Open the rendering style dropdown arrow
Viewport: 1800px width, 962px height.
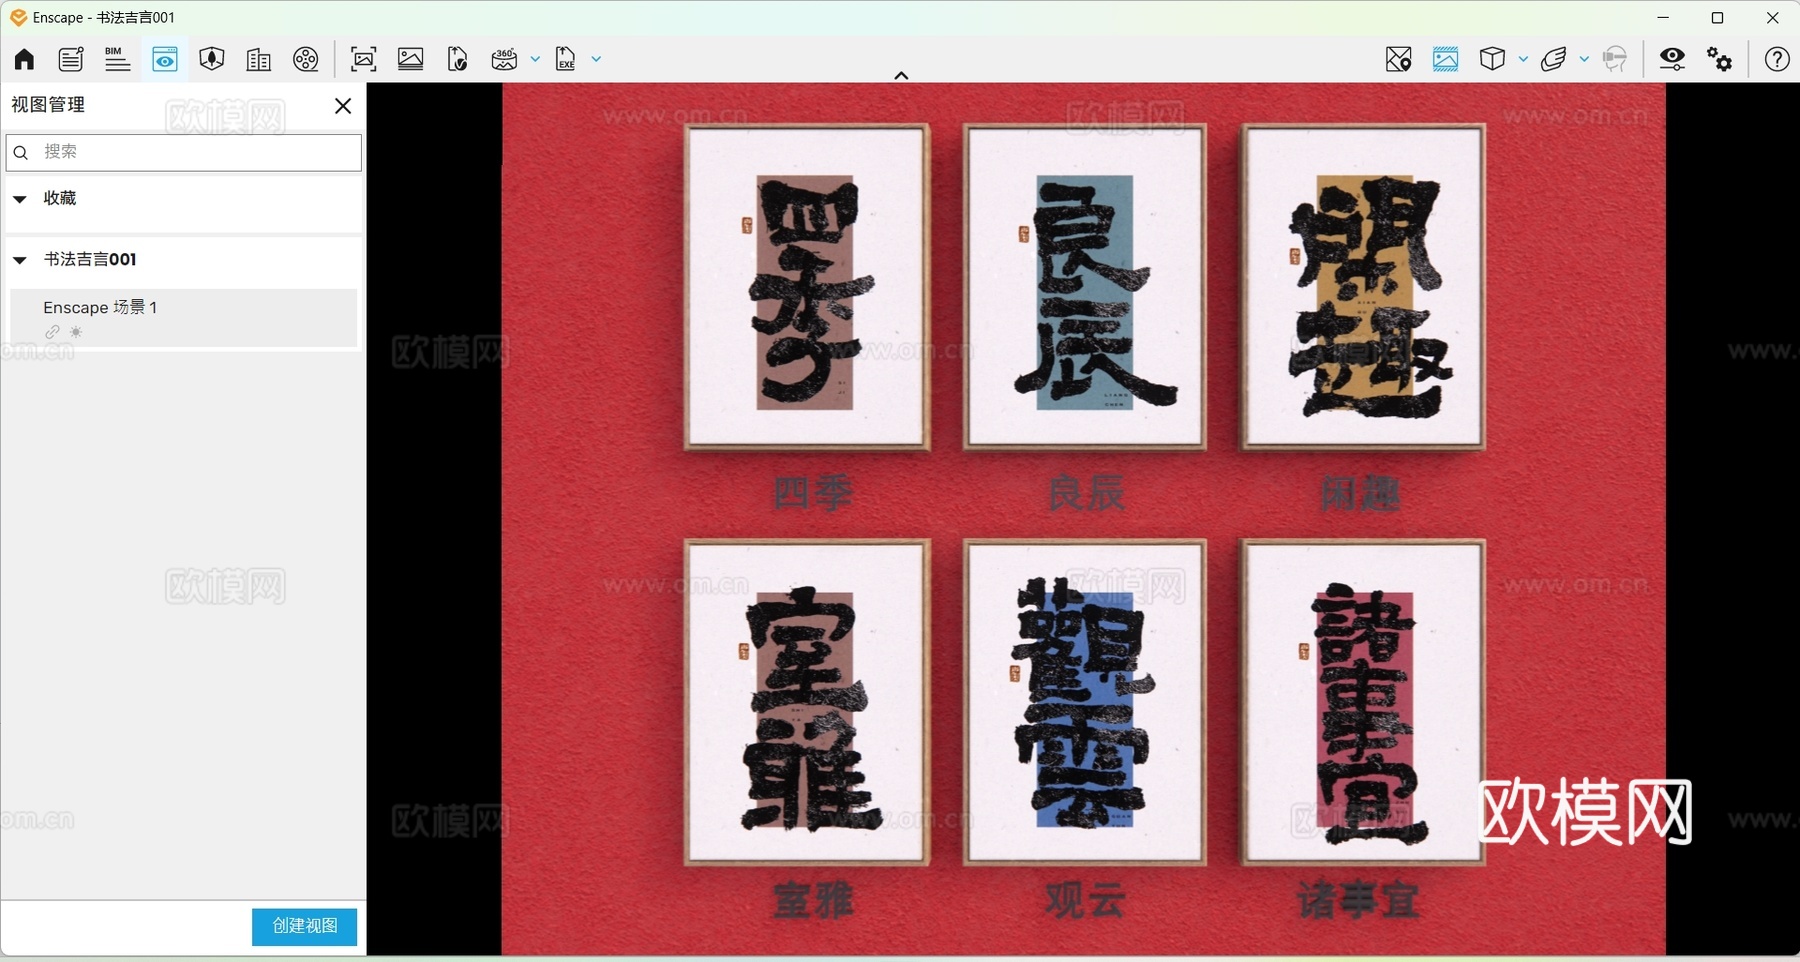[1523, 59]
